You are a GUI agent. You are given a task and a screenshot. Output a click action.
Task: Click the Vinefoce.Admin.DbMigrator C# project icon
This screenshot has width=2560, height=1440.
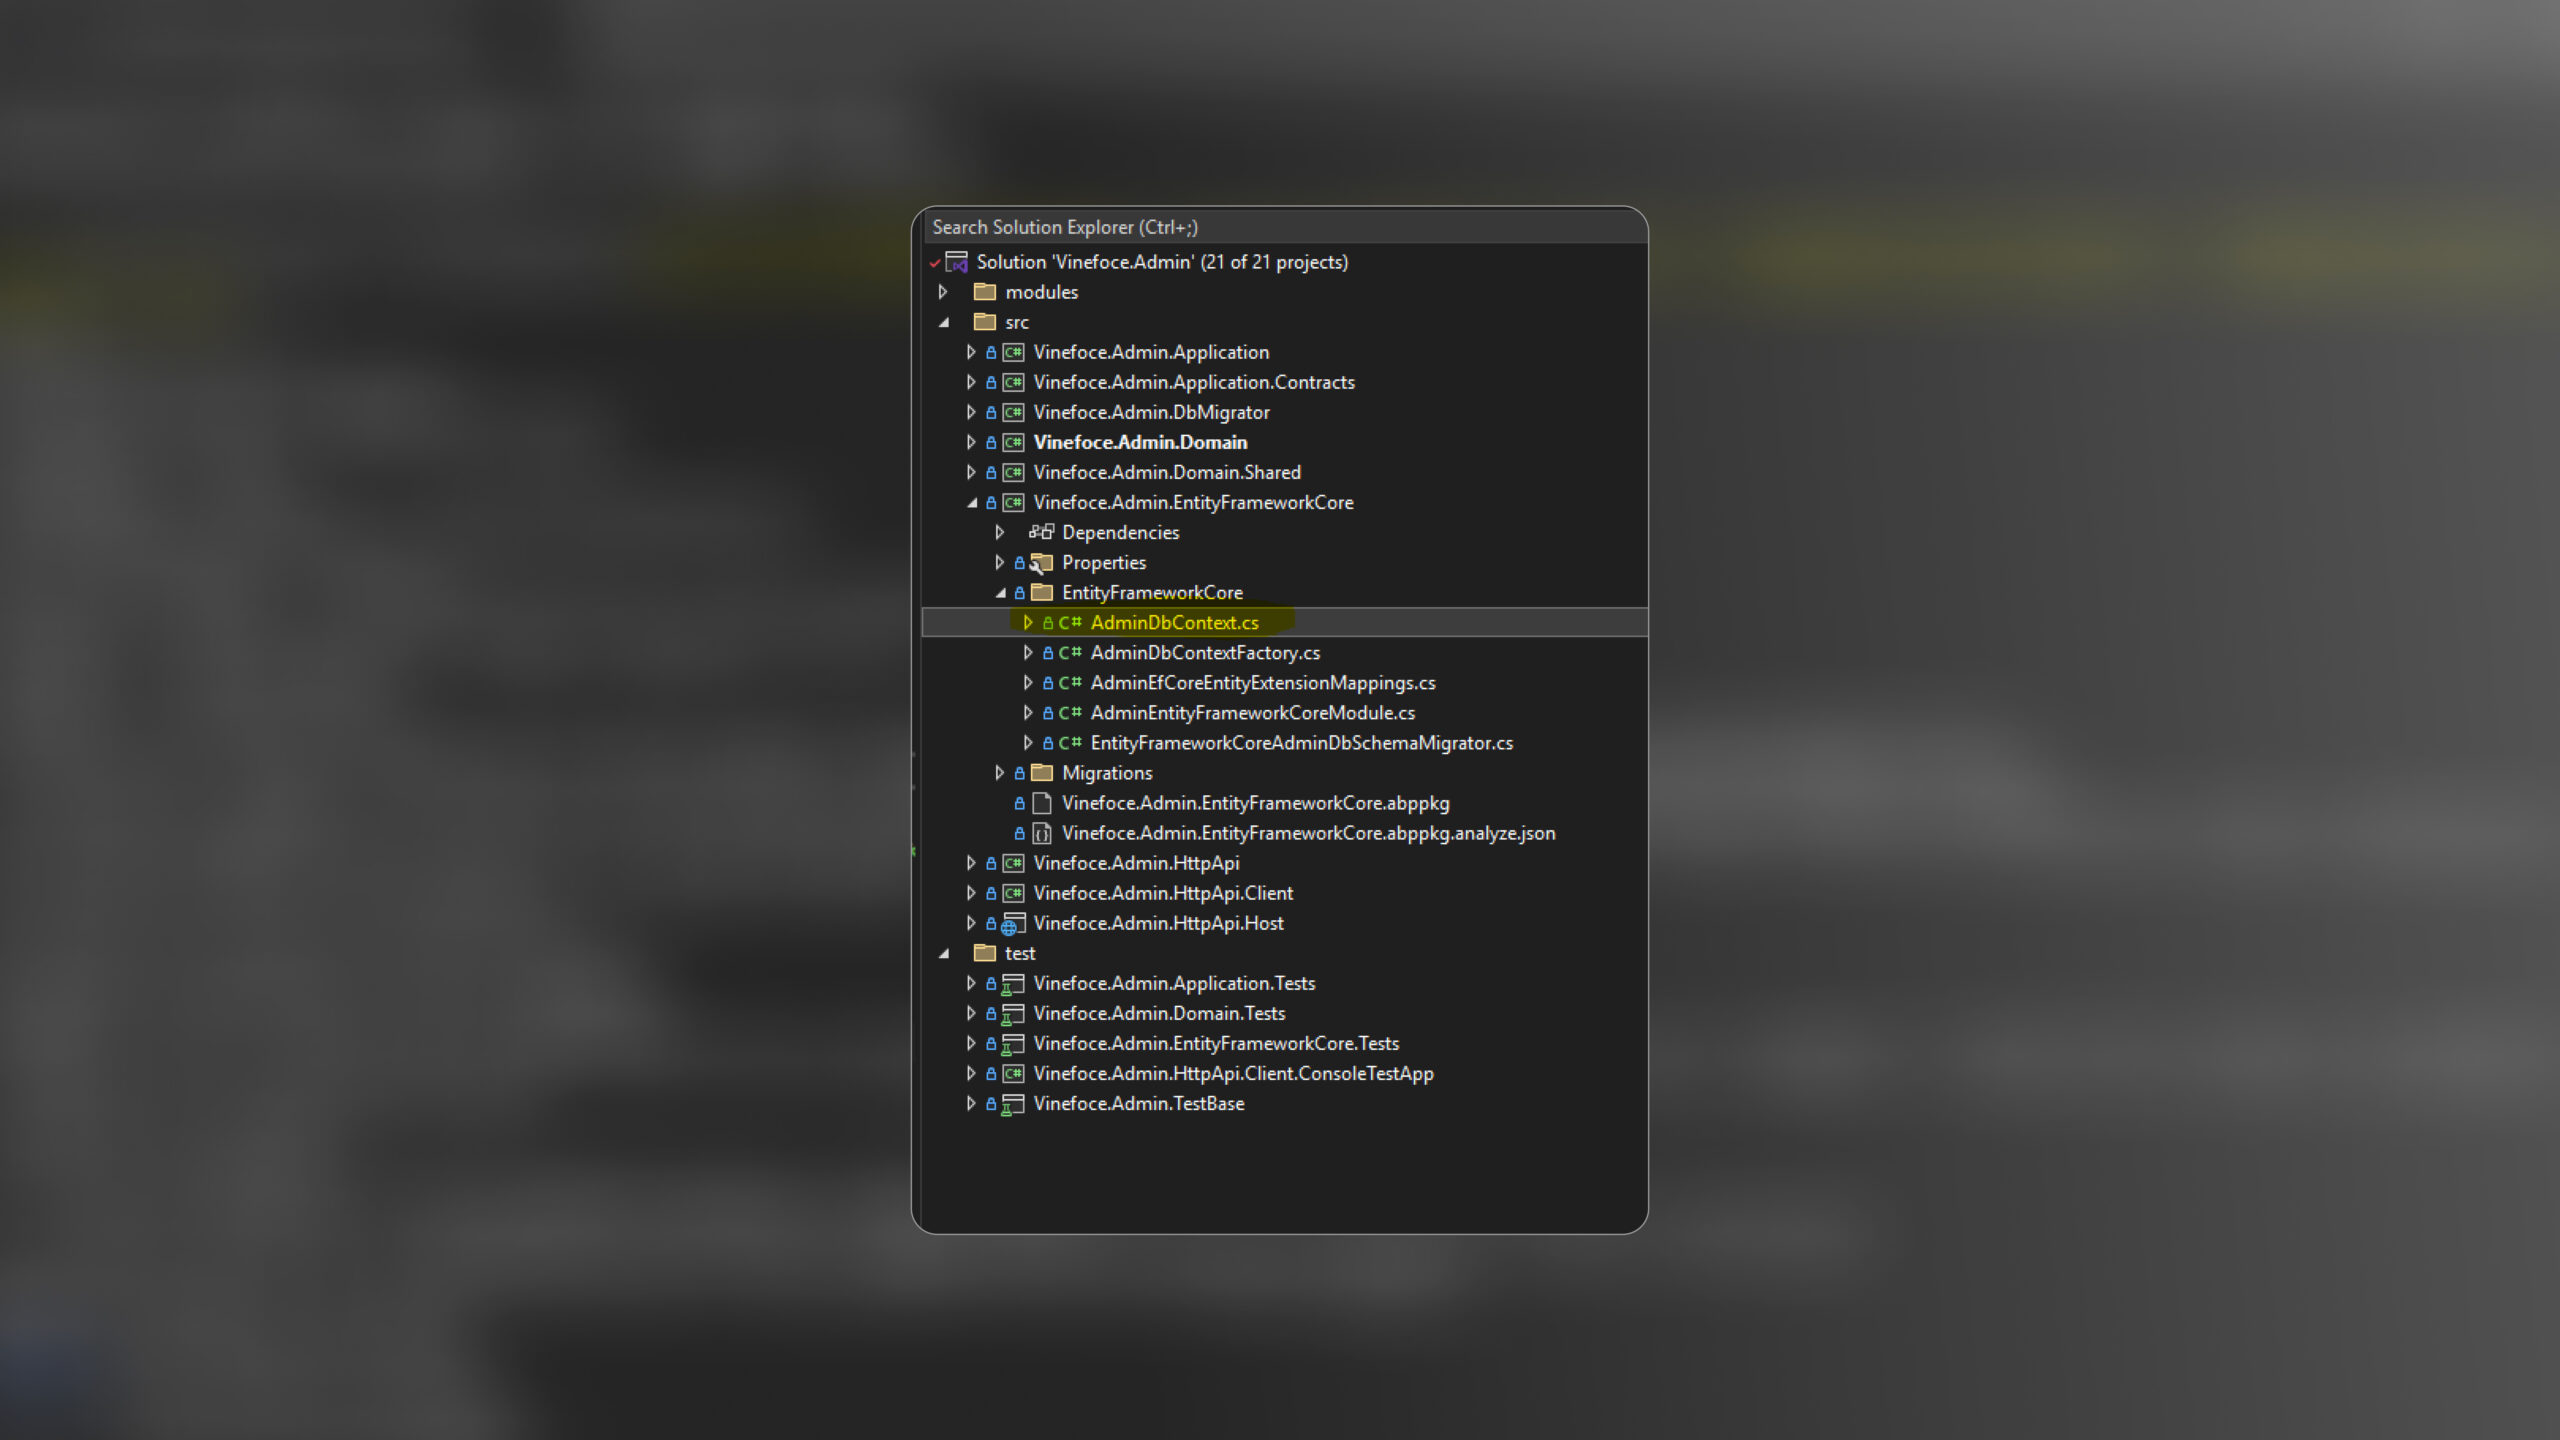1014,412
